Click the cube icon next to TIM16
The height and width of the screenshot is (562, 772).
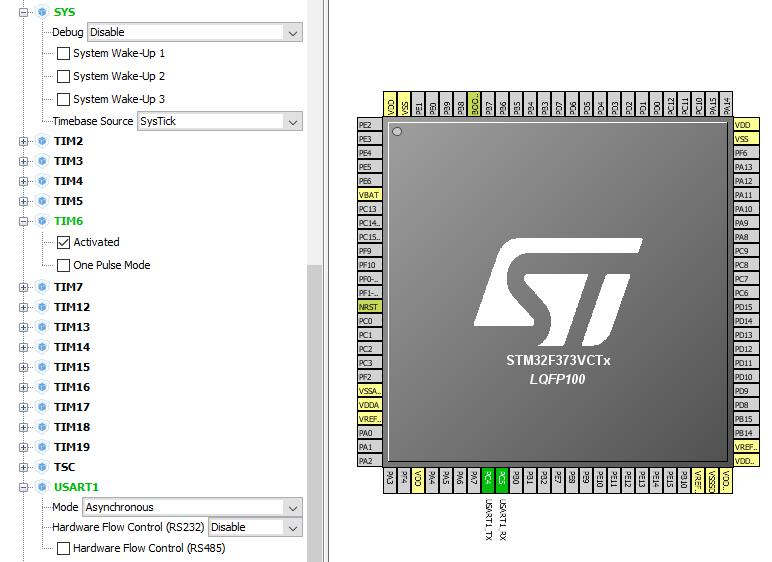click(42, 387)
